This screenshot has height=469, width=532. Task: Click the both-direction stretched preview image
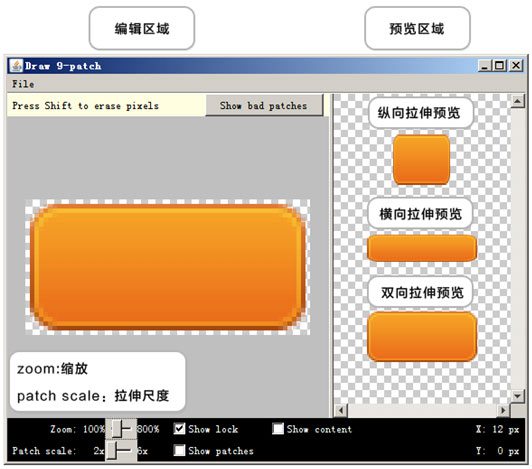click(422, 337)
